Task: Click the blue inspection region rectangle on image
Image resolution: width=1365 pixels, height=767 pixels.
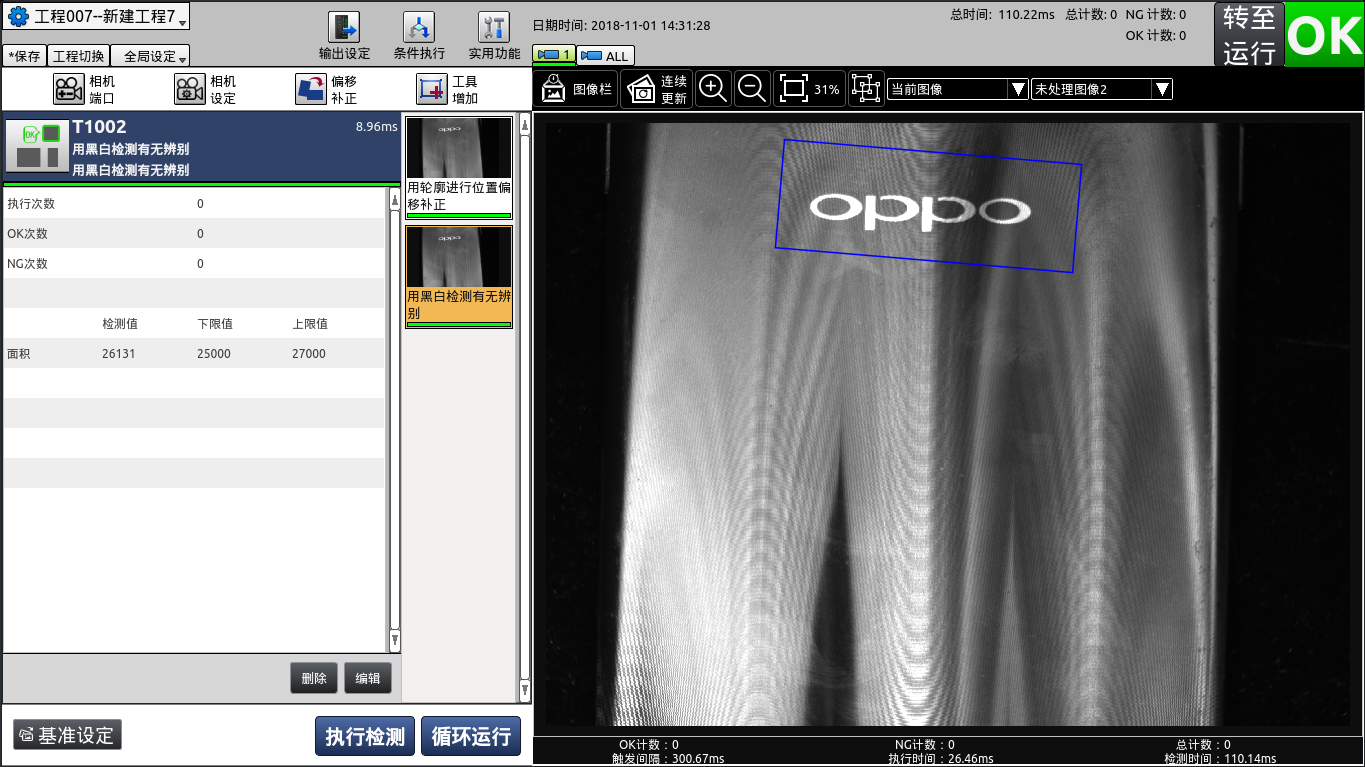Action: pyautogui.click(x=928, y=206)
